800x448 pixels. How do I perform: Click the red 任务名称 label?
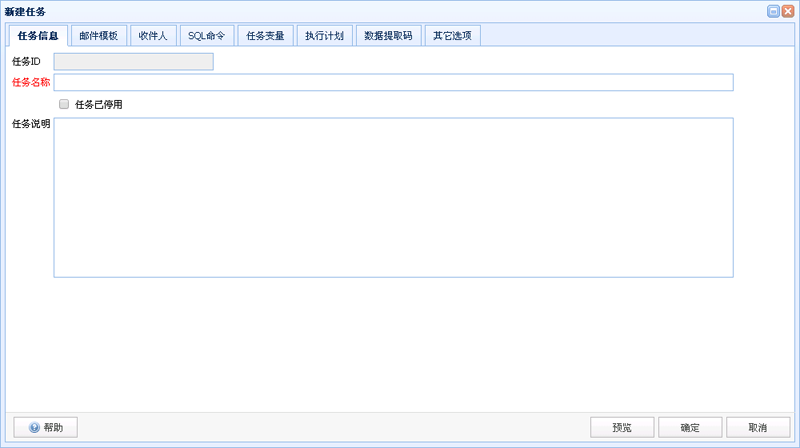tap(31, 82)
